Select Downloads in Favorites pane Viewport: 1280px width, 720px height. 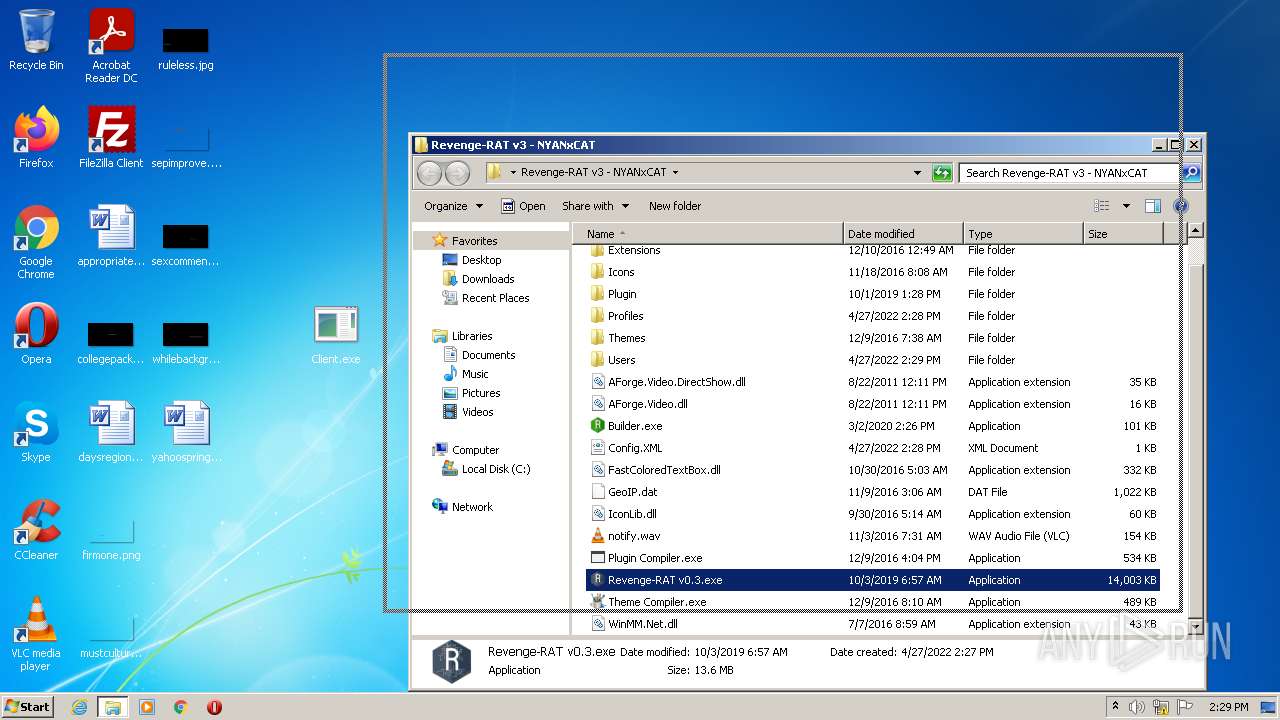click(487, 279)
